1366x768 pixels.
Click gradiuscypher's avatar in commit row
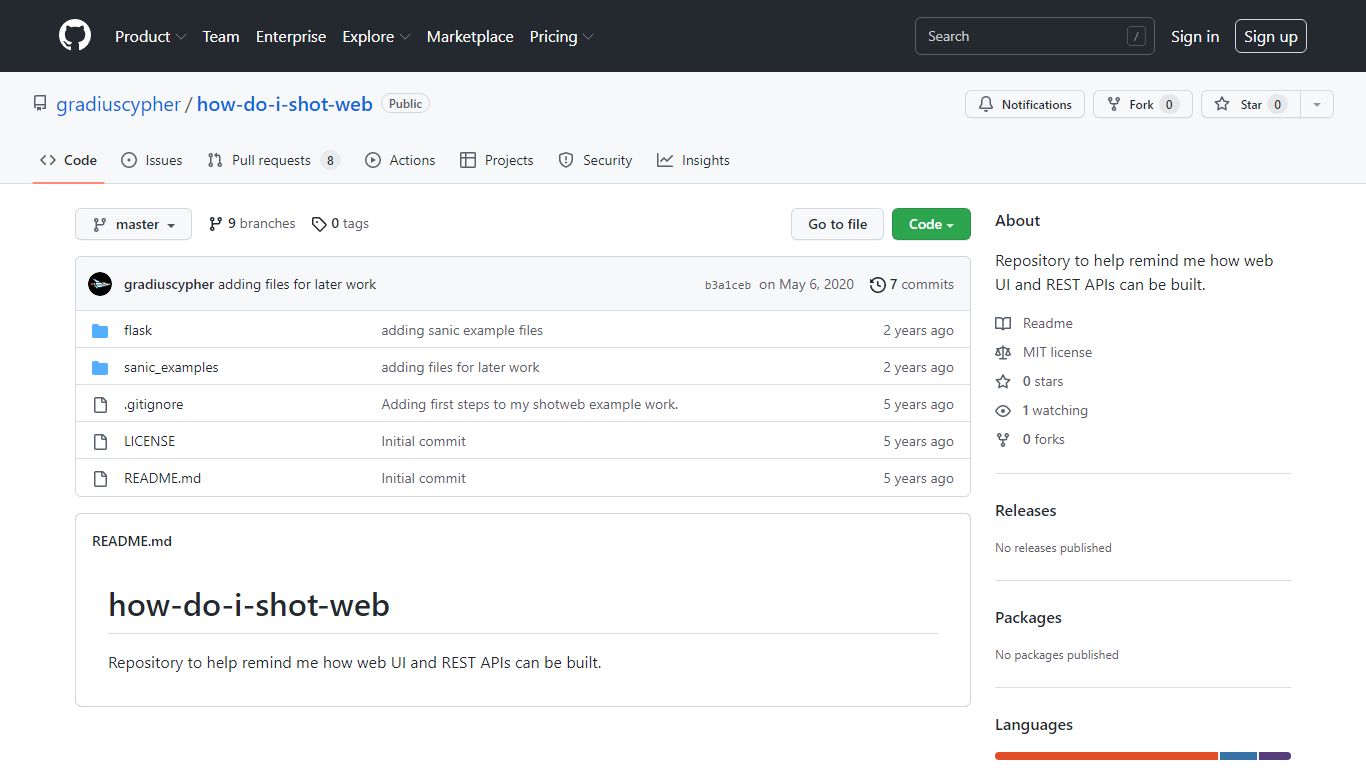[100, 284]
